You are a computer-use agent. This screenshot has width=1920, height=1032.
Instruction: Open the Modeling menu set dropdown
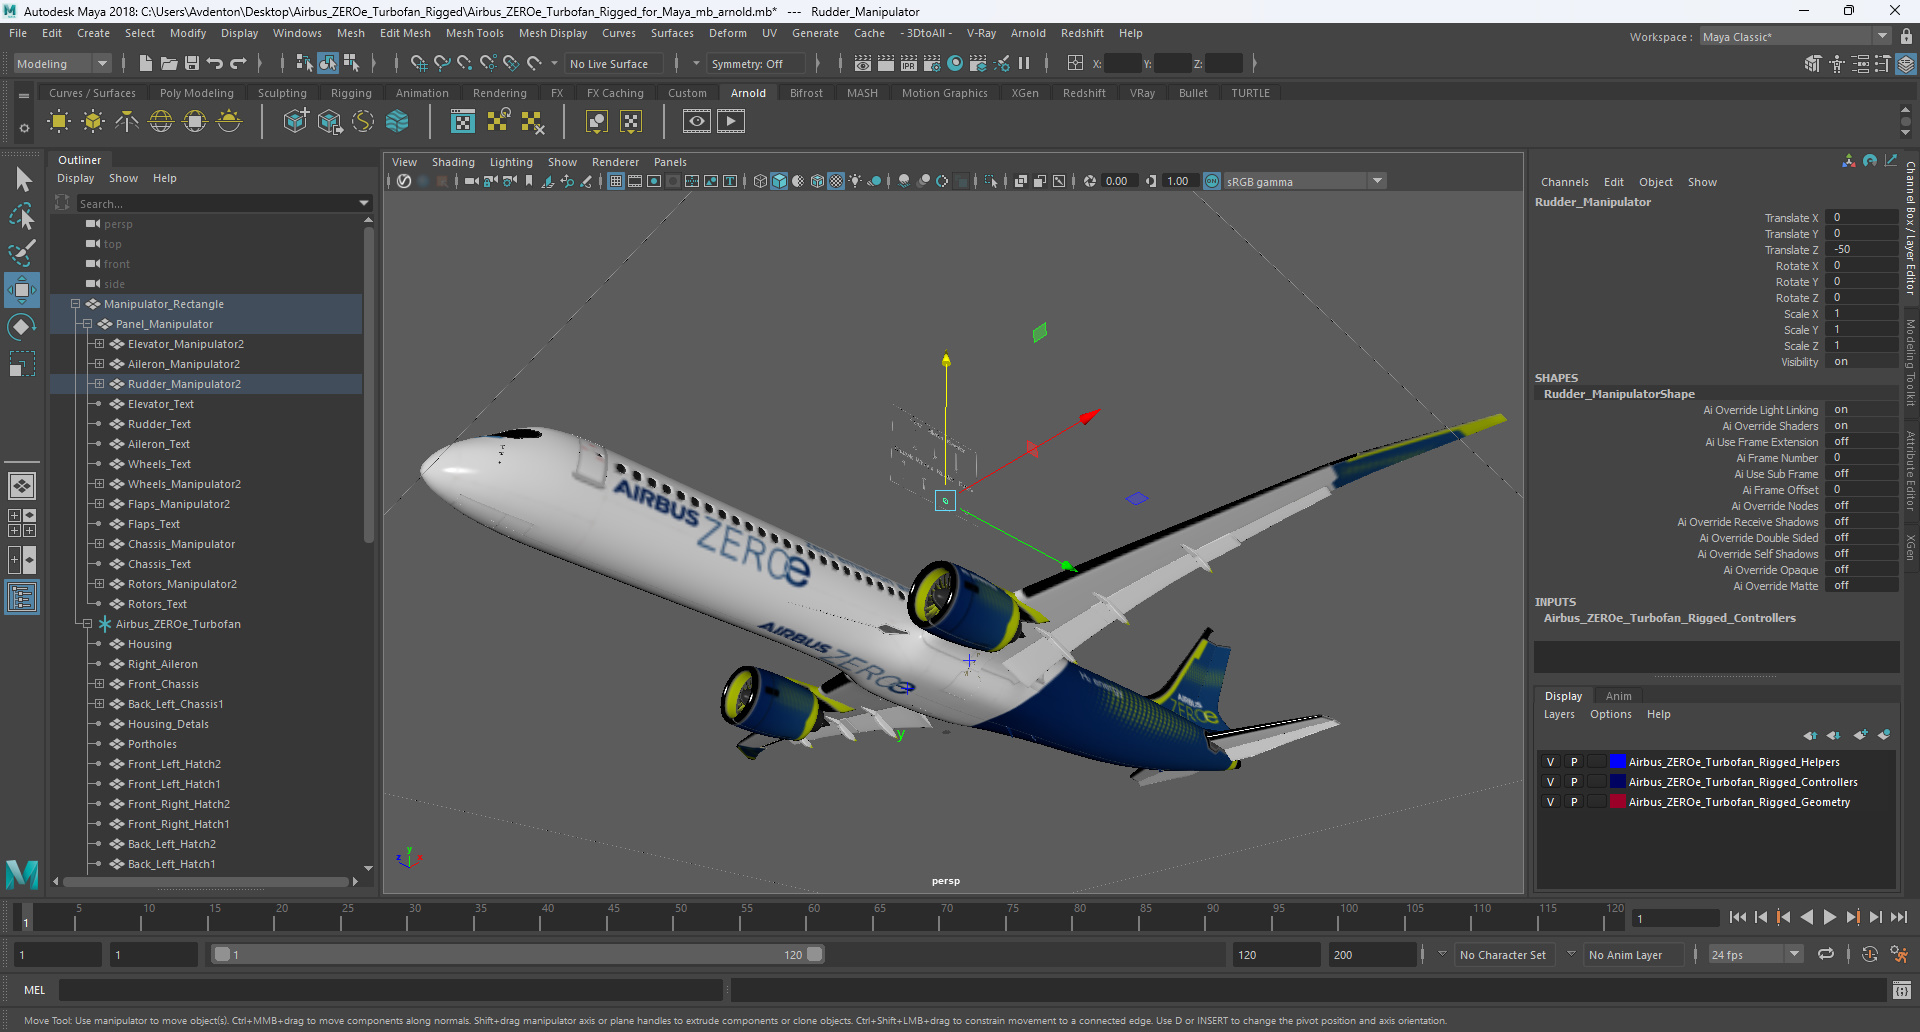pyautogui.click(x=62, y=63)
